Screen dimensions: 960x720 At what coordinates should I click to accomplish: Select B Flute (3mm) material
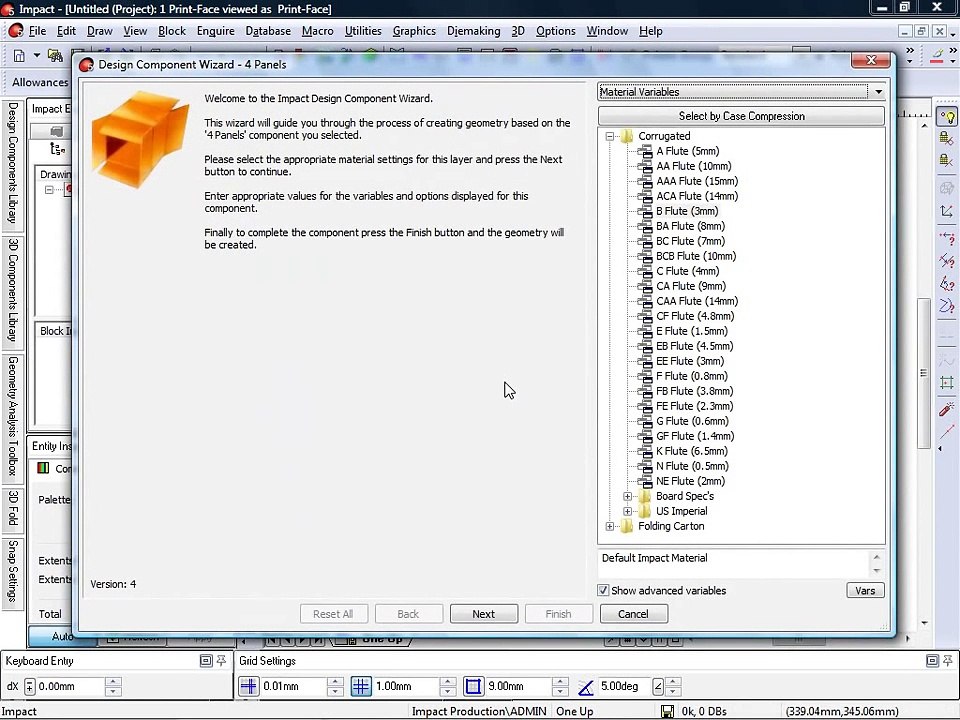687,211
